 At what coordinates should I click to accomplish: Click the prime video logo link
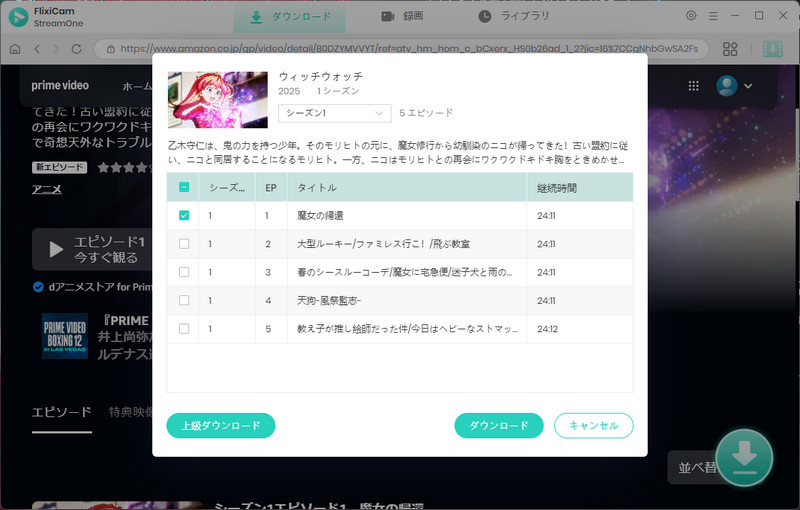coord(60,86)
